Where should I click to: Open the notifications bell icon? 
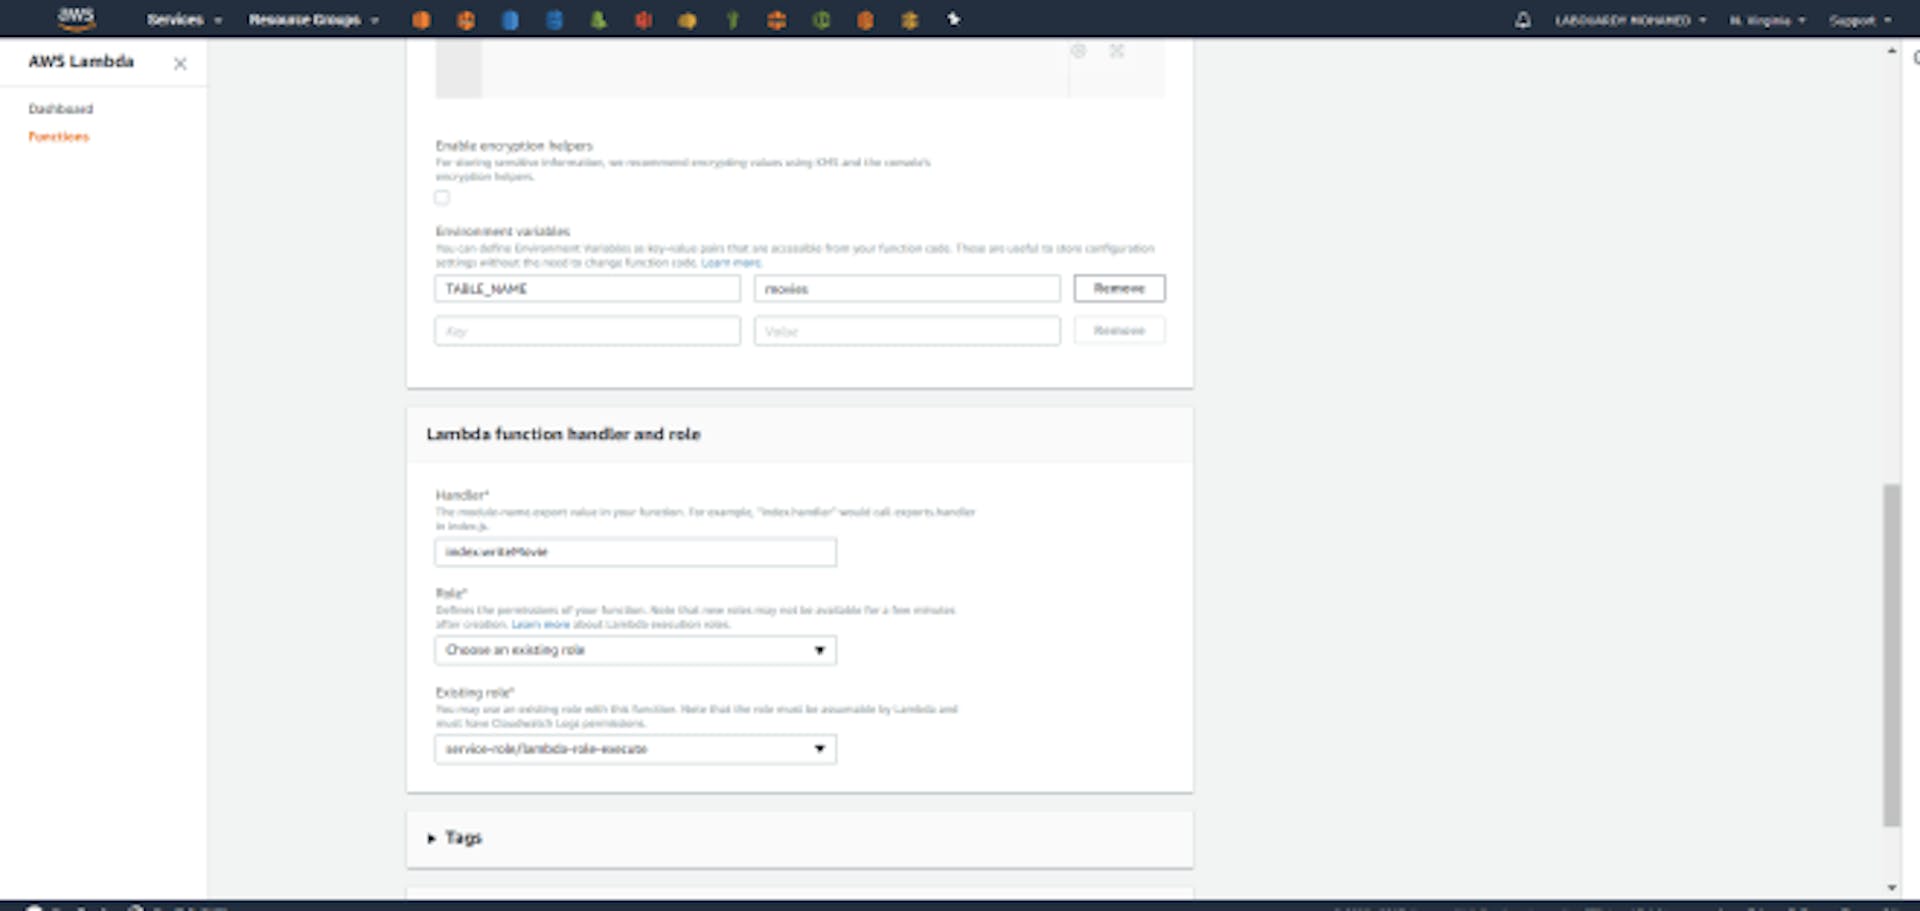click(x=1522, y=19)
